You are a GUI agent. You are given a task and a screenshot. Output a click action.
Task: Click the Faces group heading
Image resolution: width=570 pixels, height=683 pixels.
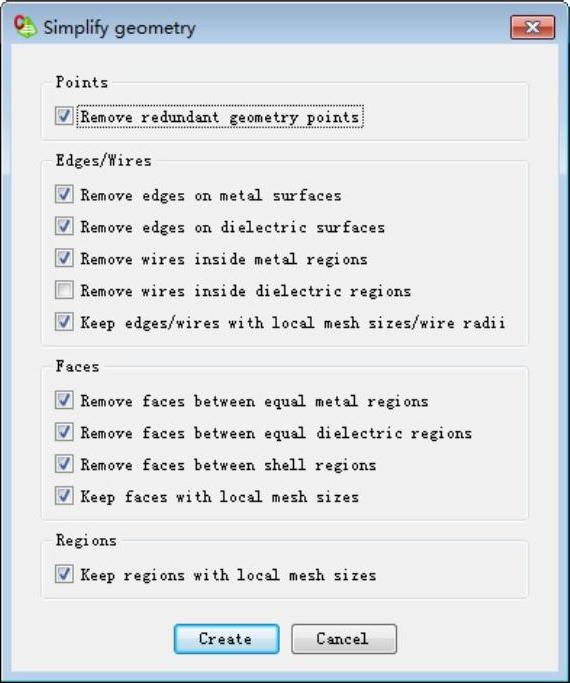coord(78,366)
